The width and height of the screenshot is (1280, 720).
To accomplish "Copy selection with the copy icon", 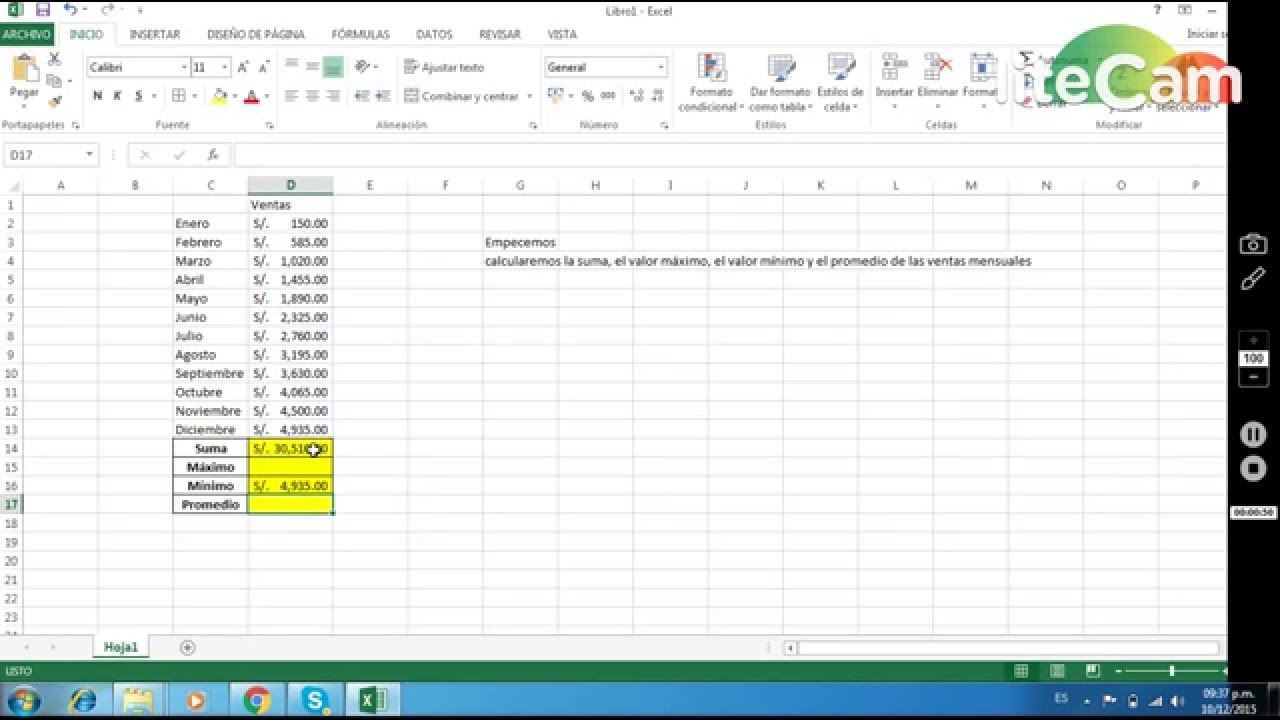I will coord(55,80).
